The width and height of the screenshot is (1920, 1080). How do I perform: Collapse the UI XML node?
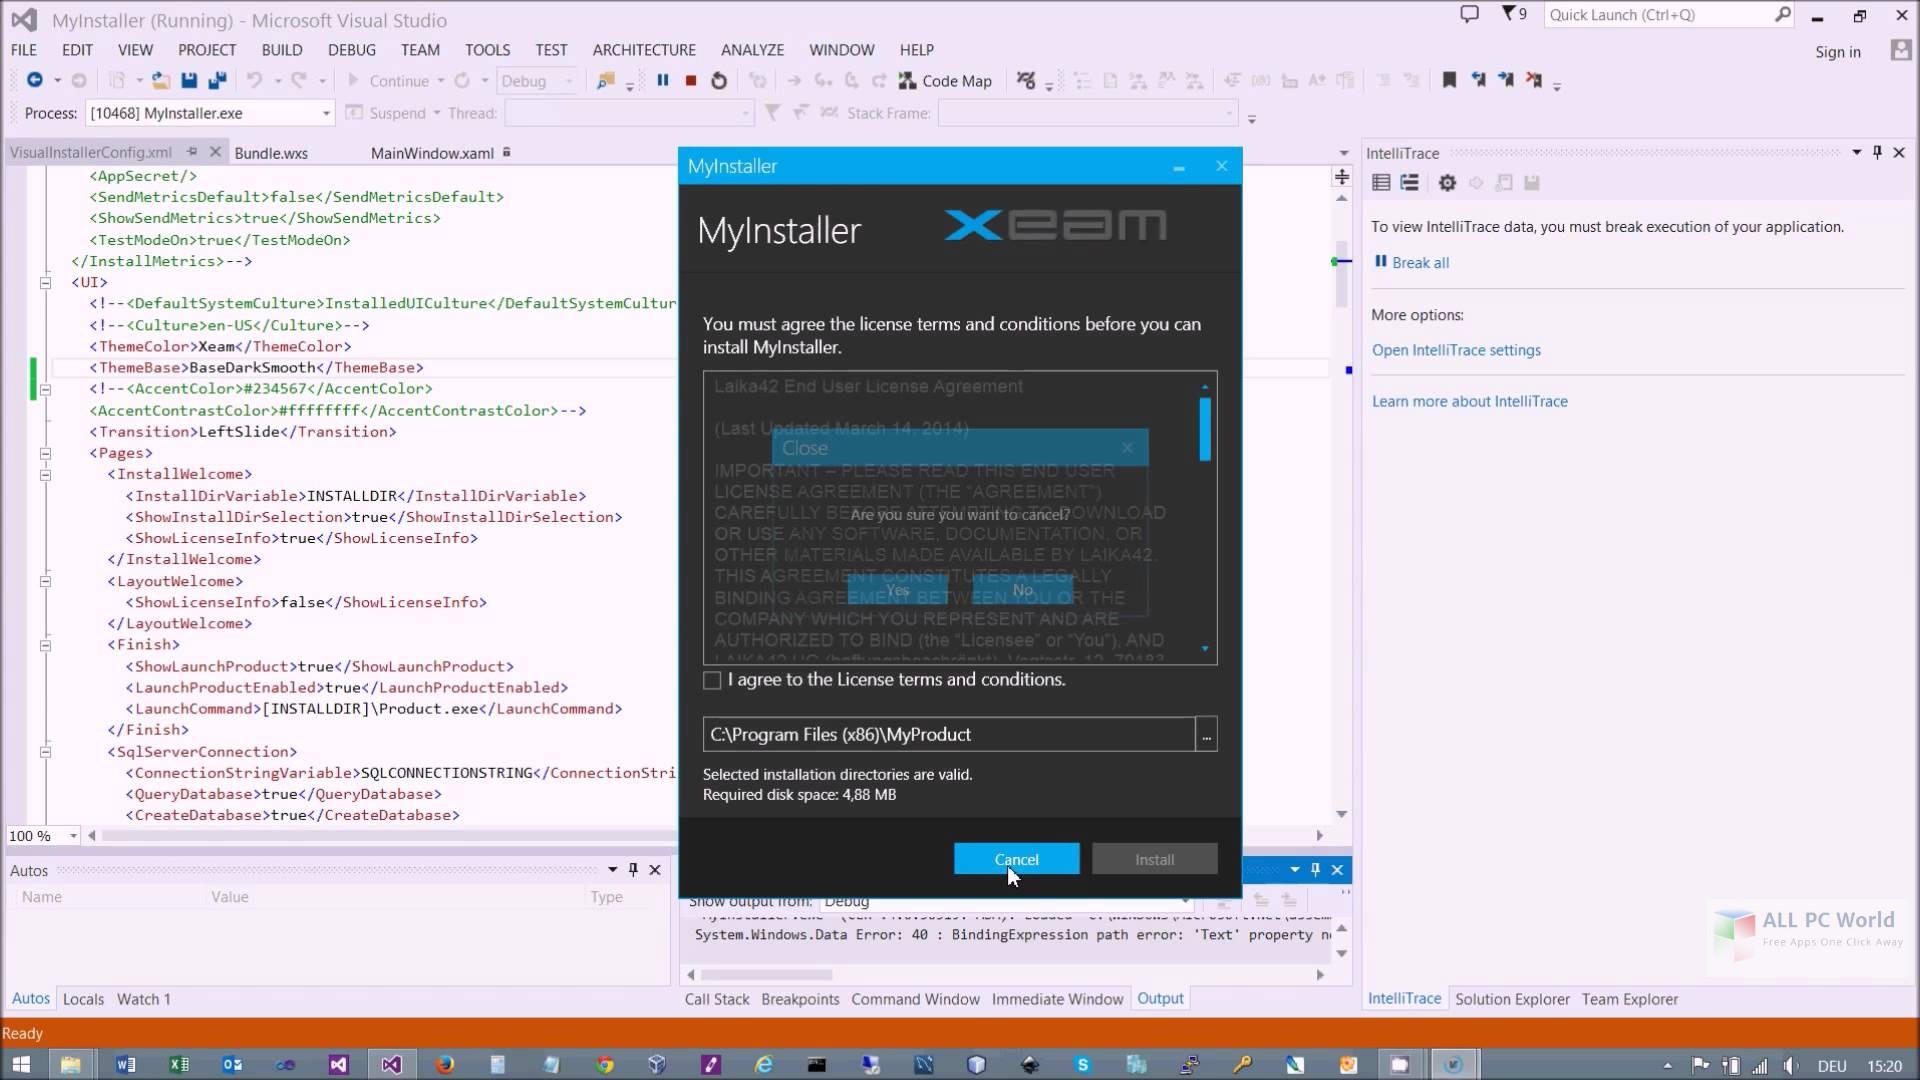coord(45,283)
